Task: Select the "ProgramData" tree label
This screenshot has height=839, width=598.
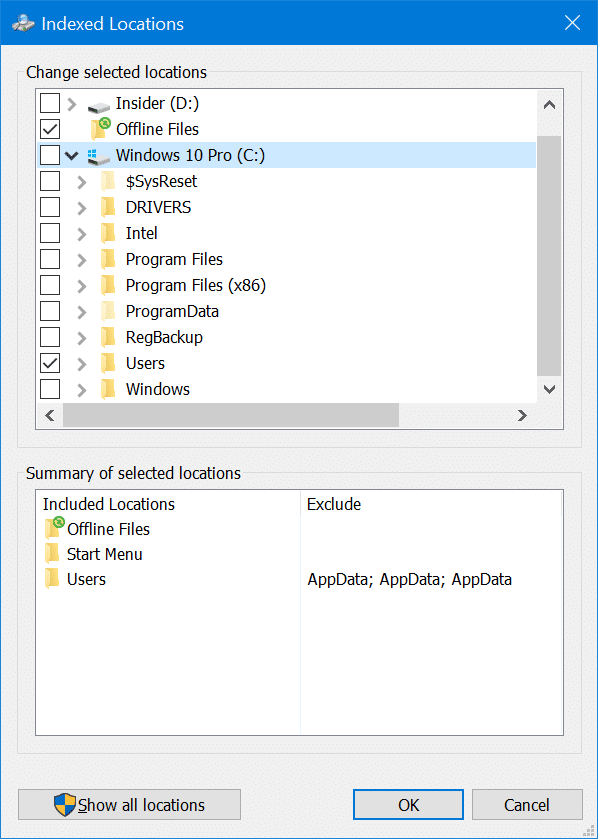Action: point(172,311)
